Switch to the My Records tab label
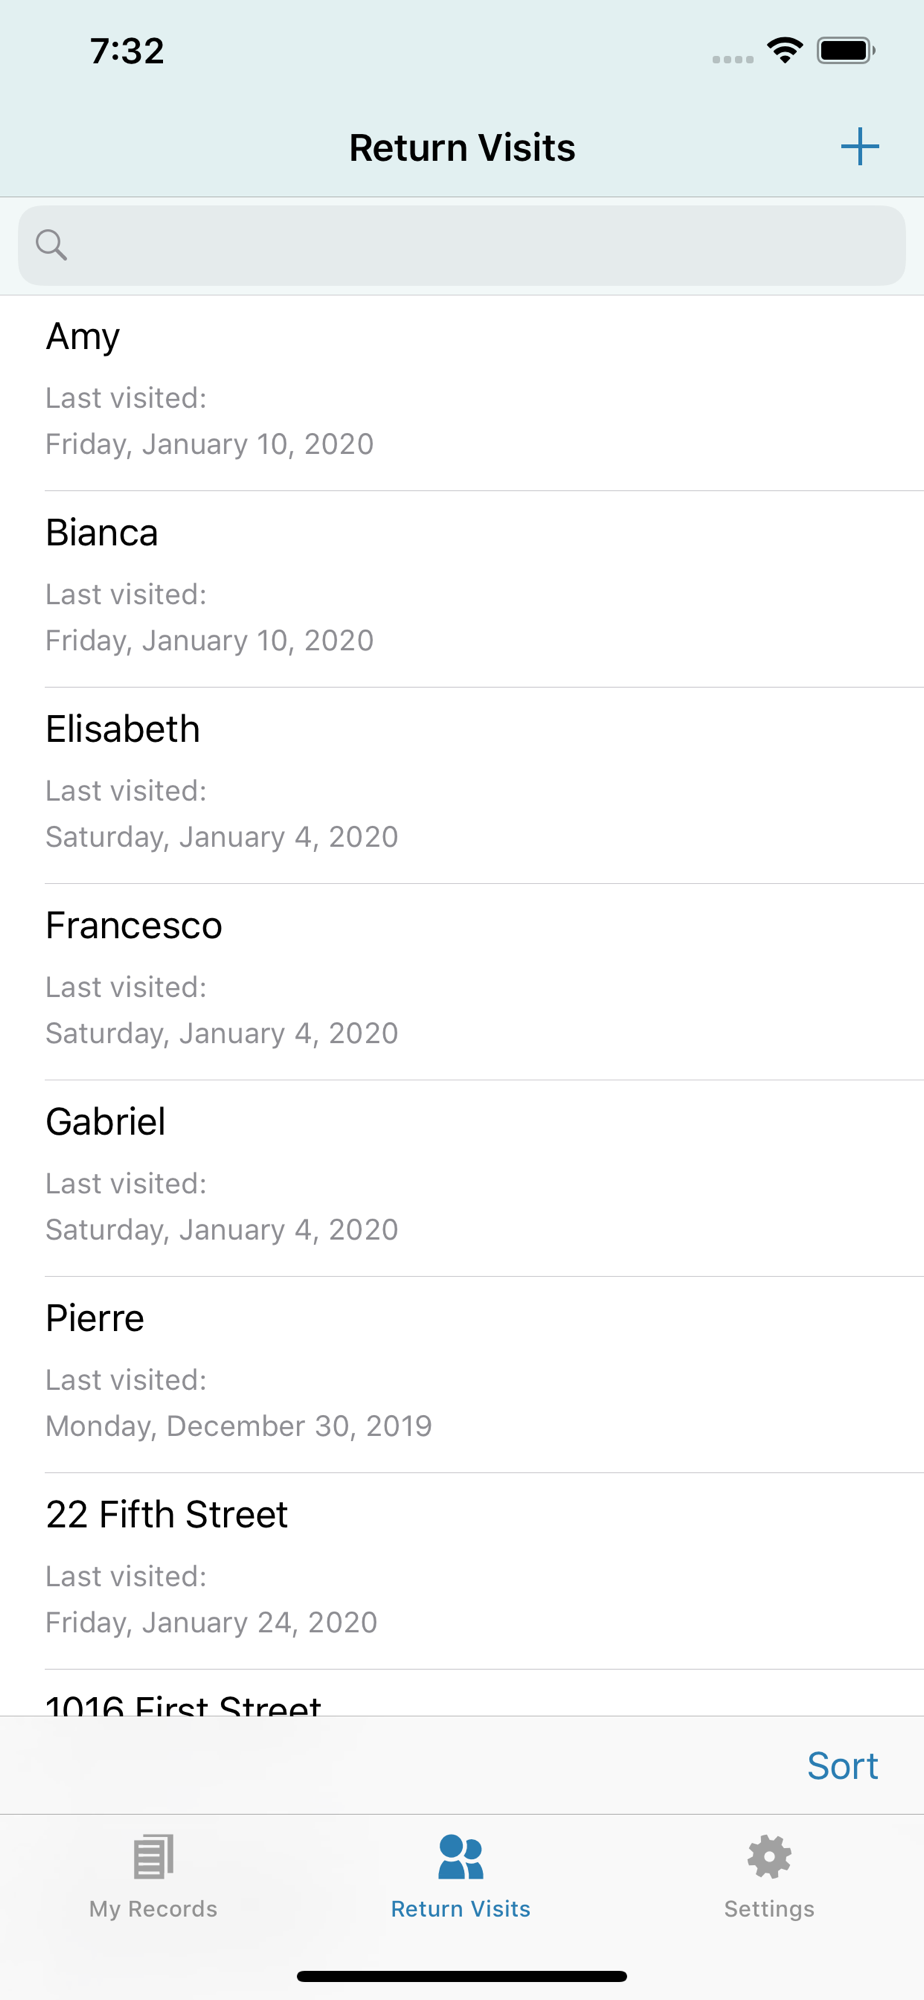The height and width of the screenshot is (2000, 924). click(x=153, y=1909)
